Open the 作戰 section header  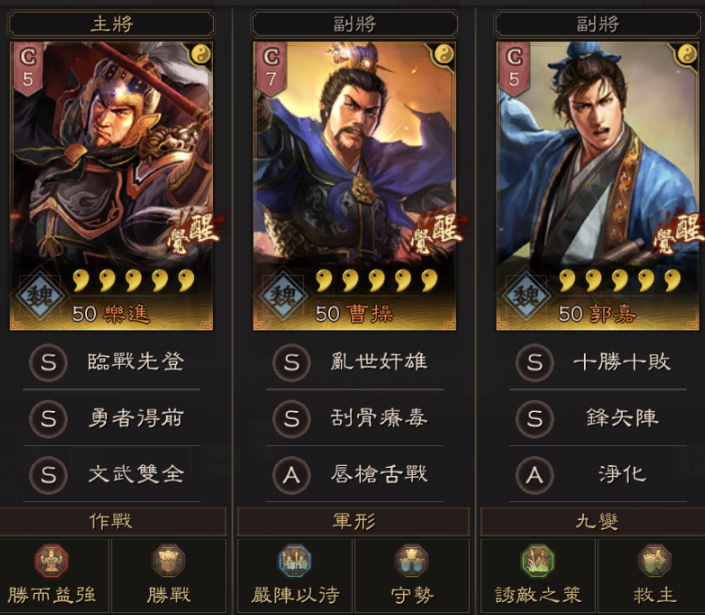click(x=112, y=521)
